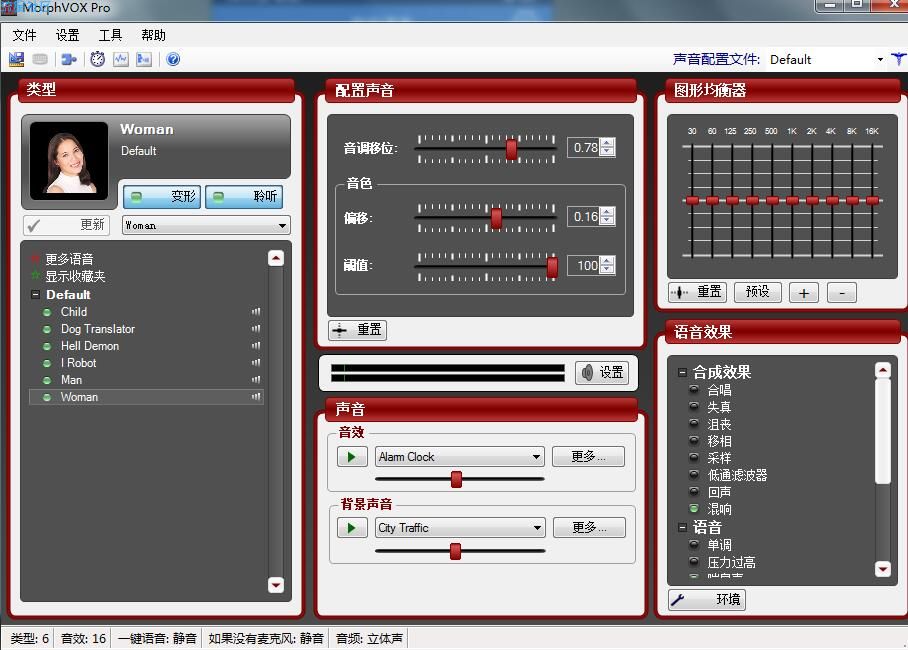Click the green star 显示收藏夹 icon
908x650 pixels.
pos(35,276)
